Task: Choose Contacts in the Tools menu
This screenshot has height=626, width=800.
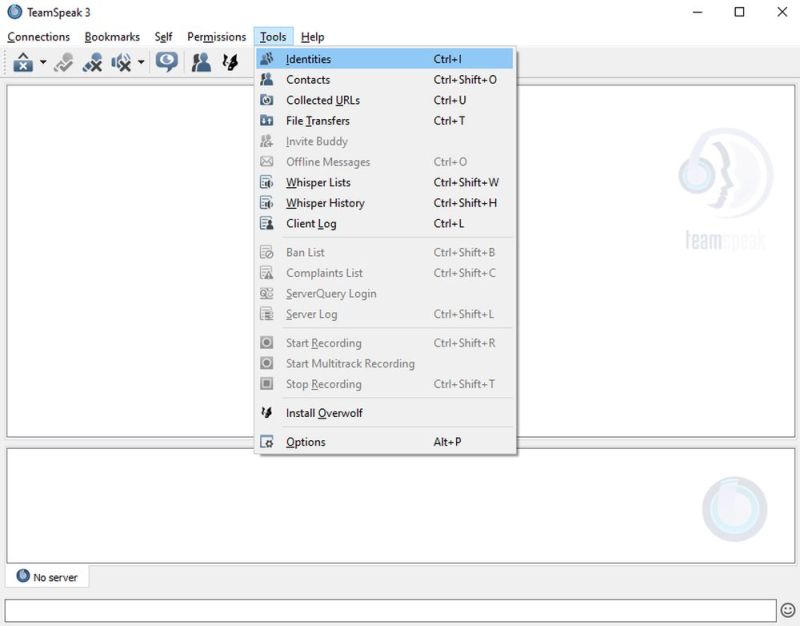Action: point(385,80)
